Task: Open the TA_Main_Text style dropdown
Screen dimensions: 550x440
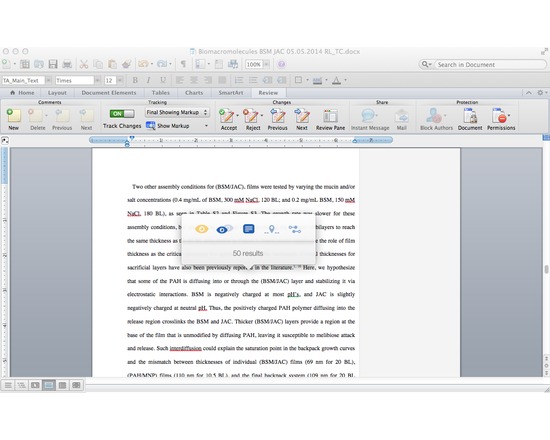Action: point(48,80)
